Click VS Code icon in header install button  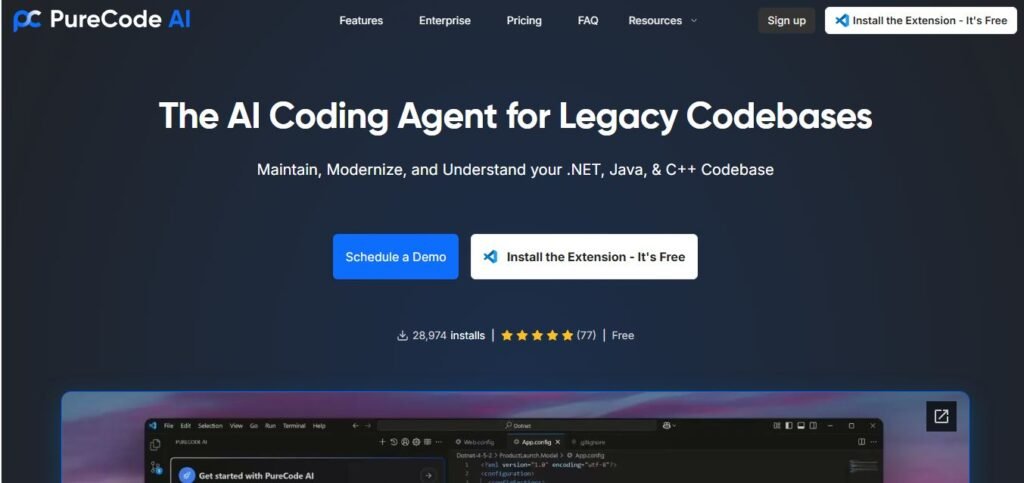842,20
